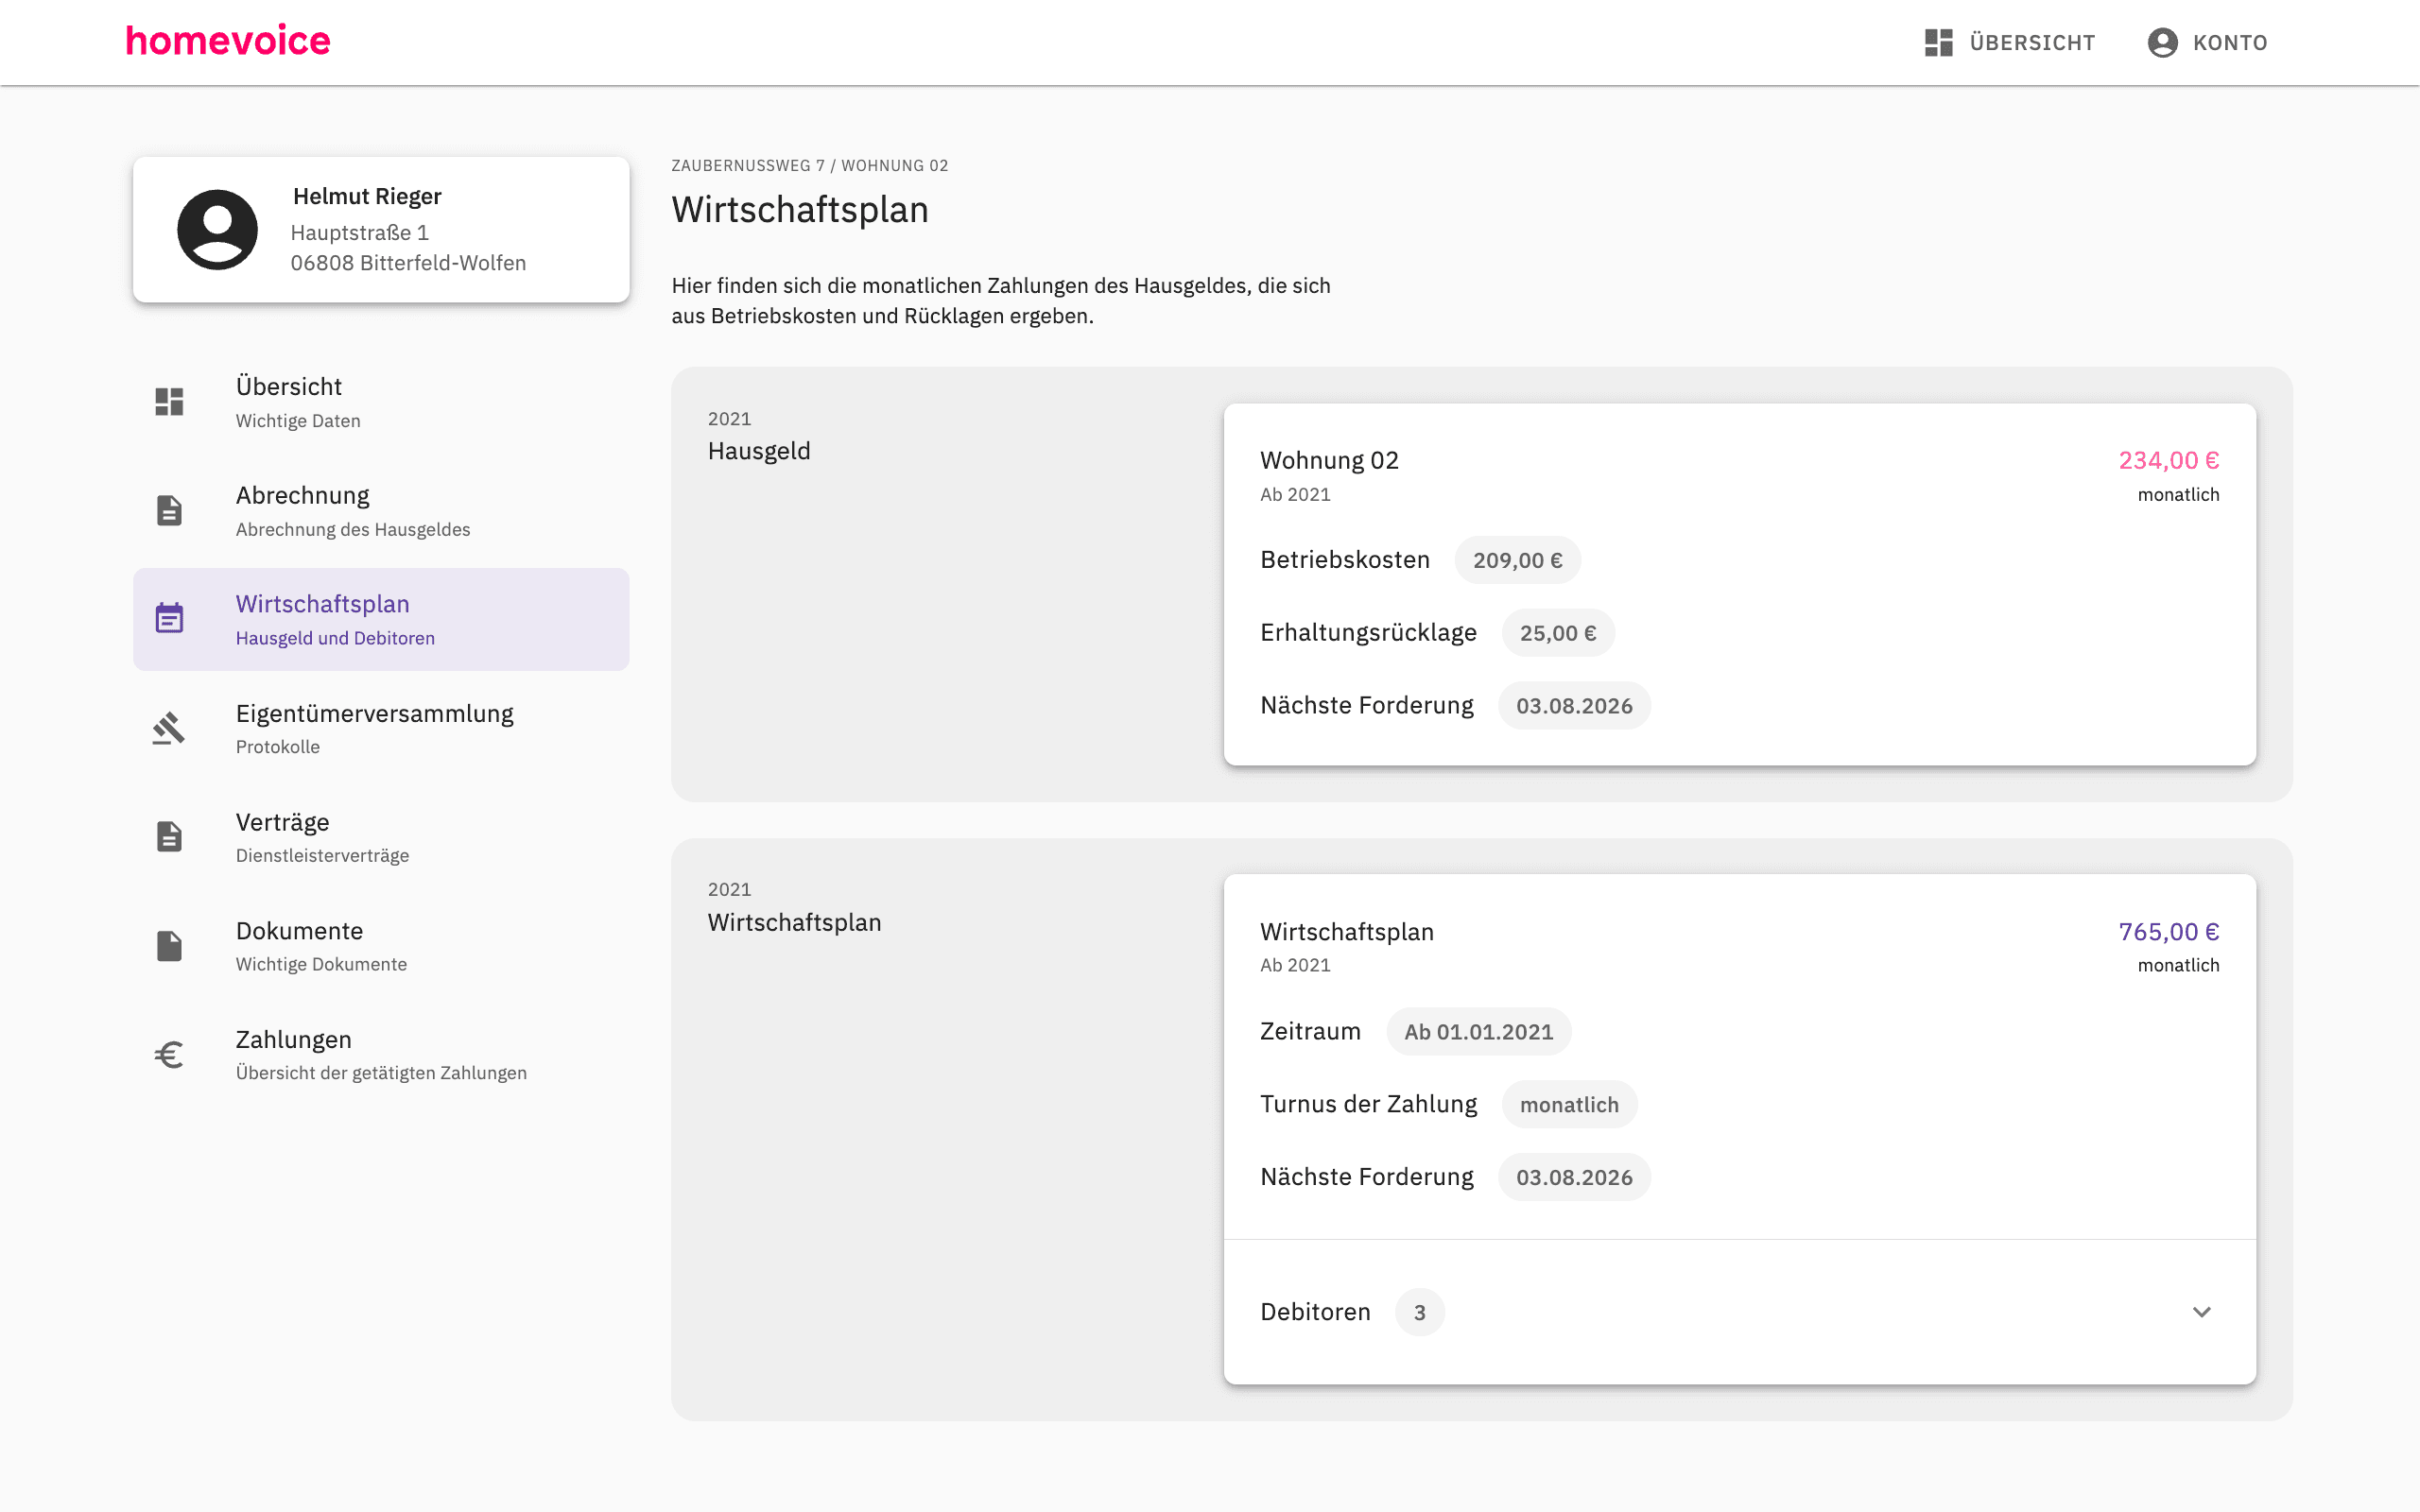Viewport: 2420px width, 1512px height.
Task: Select Wirtschaftsplan in the sidebar menu
Action: [381, 619]
